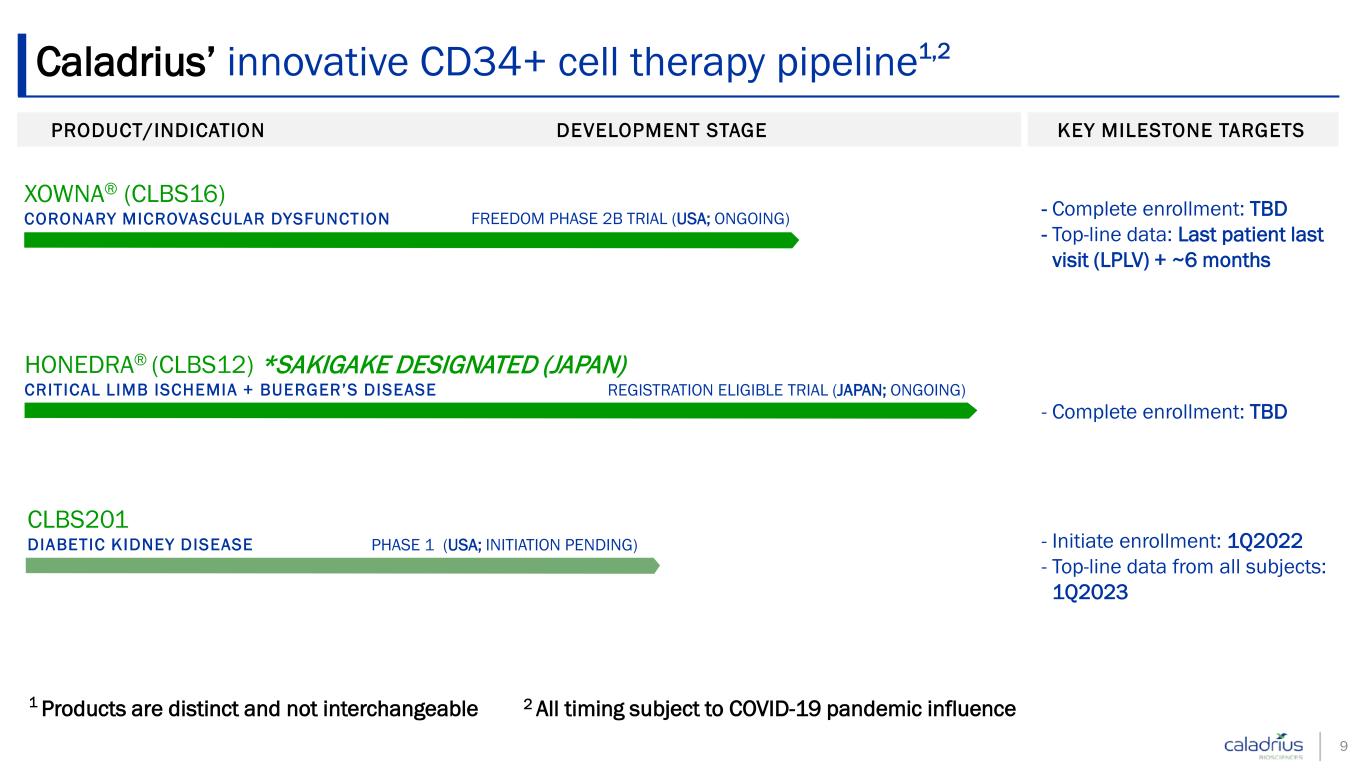Viewport: 1365px width, 768px height.
Task: Click the COVID-19 pandemic influence footnote
Action: pyautogui.click(x=770, y=709)
